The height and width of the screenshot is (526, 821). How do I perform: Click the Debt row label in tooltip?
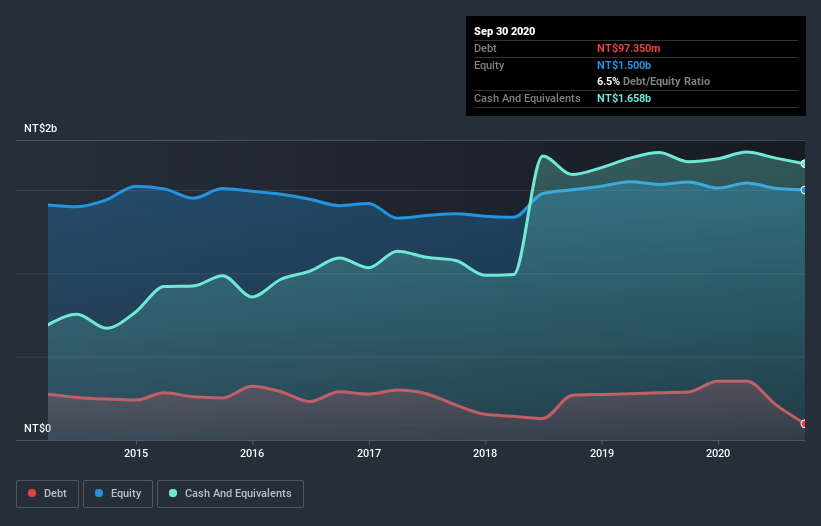(x=485, y=48)
